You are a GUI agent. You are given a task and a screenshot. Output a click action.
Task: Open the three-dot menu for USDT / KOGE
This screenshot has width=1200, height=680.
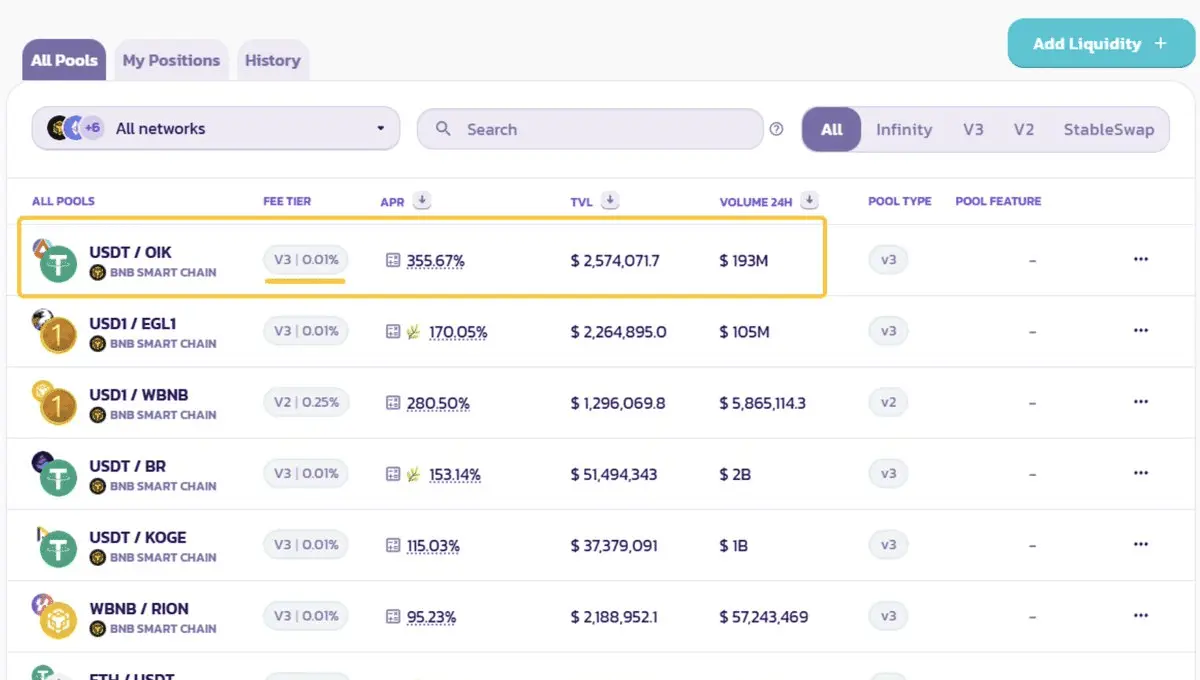pyautogui.click(x=1141, y=545)
